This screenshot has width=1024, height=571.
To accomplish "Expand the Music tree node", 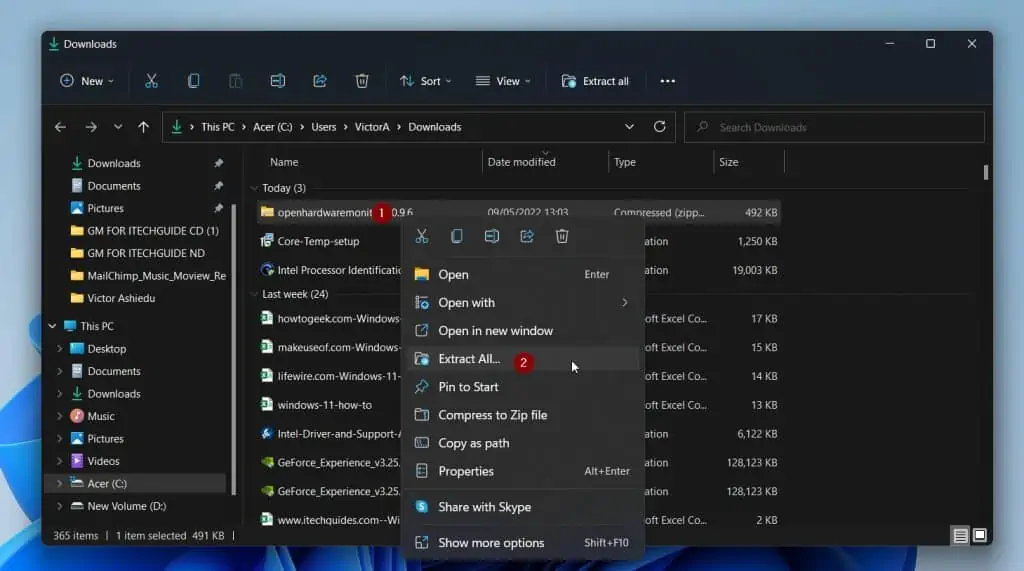I will tap(59, 416).
